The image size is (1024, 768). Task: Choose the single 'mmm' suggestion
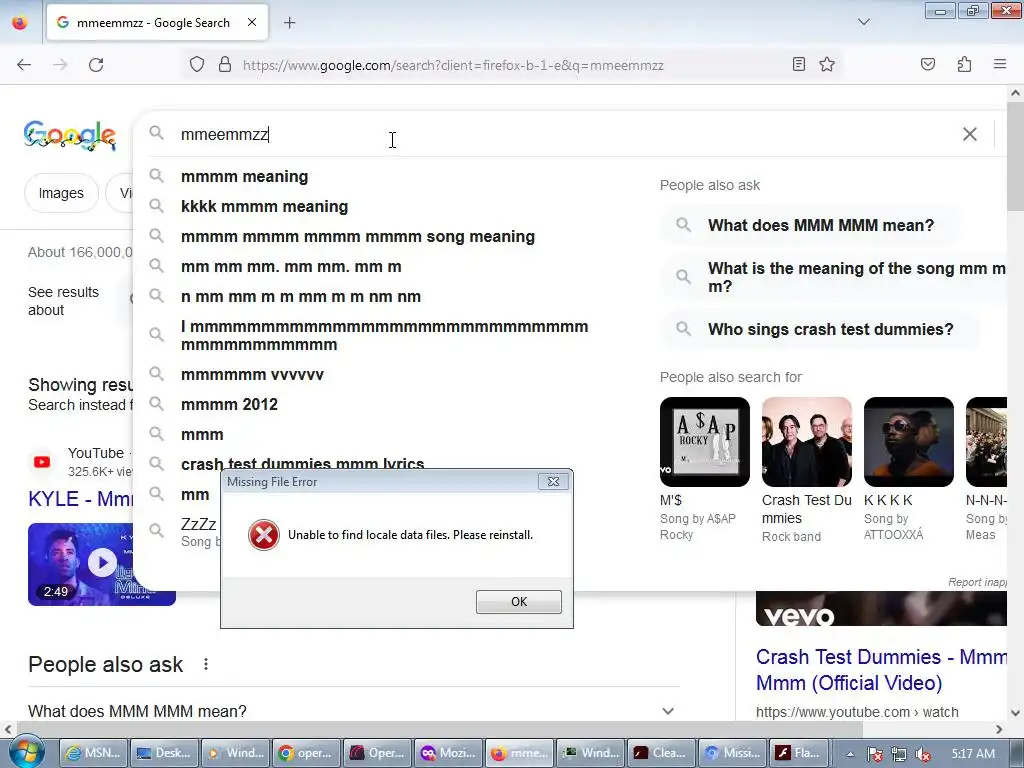coord(202,434)
